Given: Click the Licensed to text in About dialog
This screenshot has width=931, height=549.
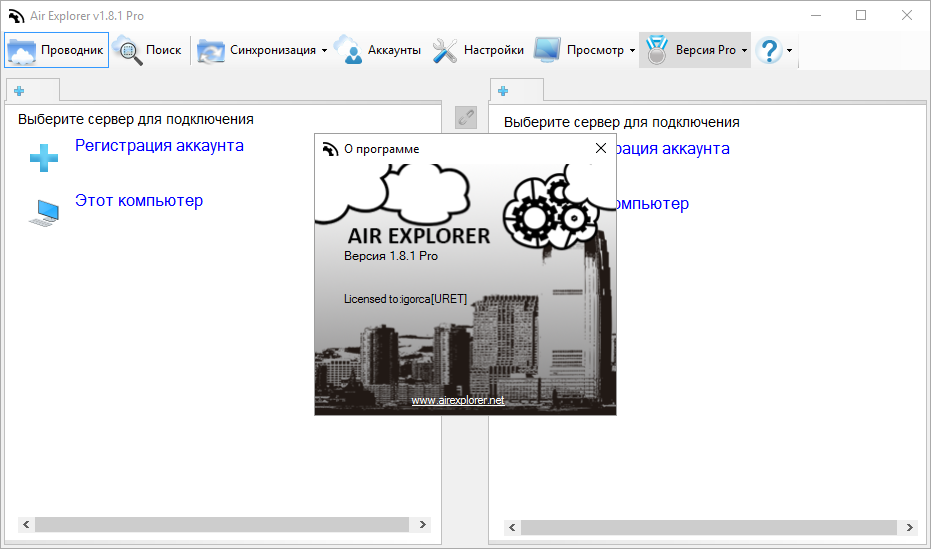Looking at the screenshot, I should (406, 299).
